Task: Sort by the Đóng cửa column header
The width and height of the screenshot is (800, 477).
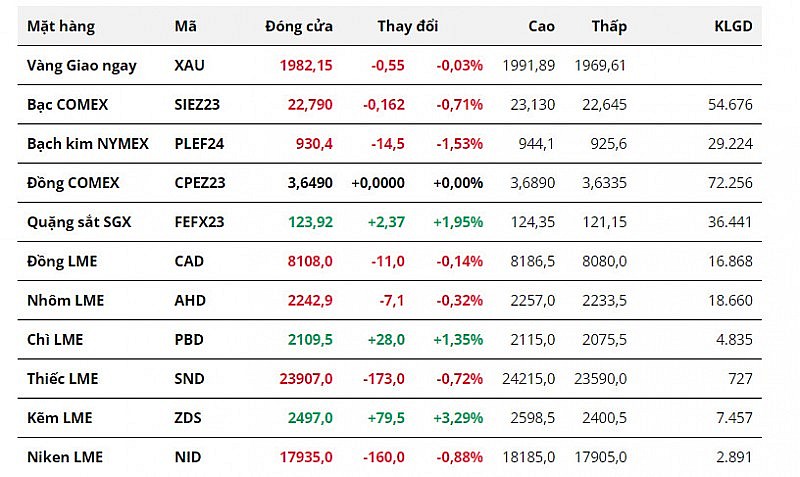Action: [x=299, y=26]
